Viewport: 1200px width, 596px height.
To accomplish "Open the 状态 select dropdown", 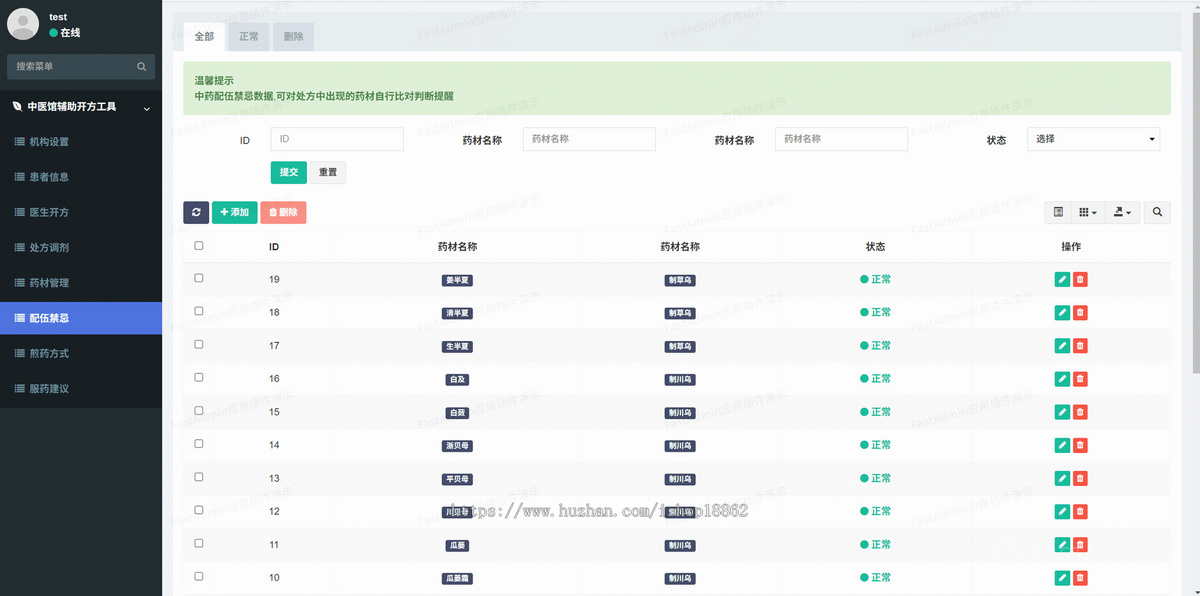I will [1093, 139].
